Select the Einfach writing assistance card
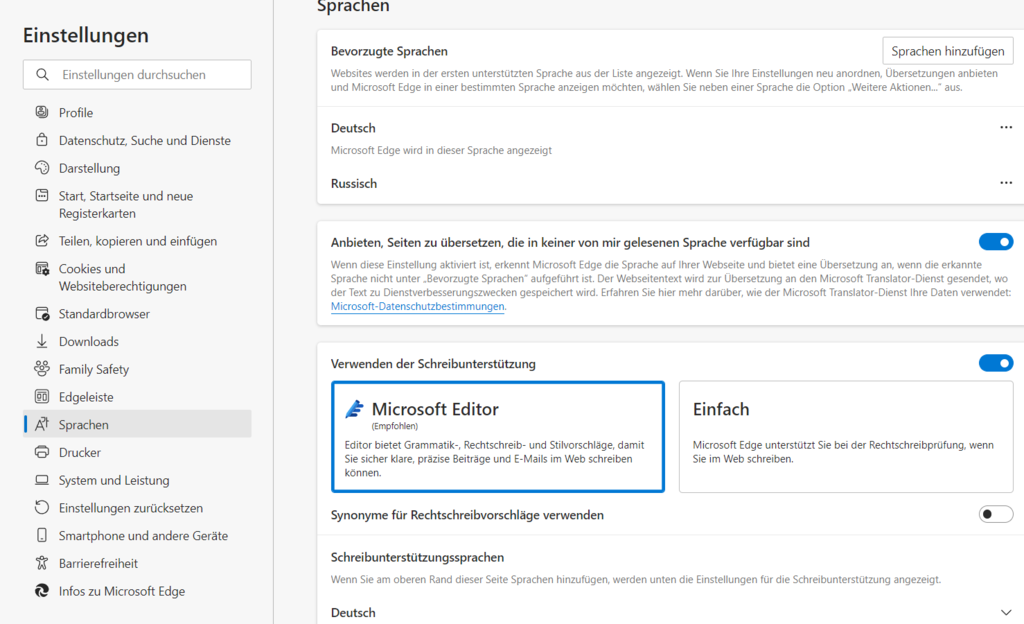Screen dimensions: 1024x624 click(846, 437)
